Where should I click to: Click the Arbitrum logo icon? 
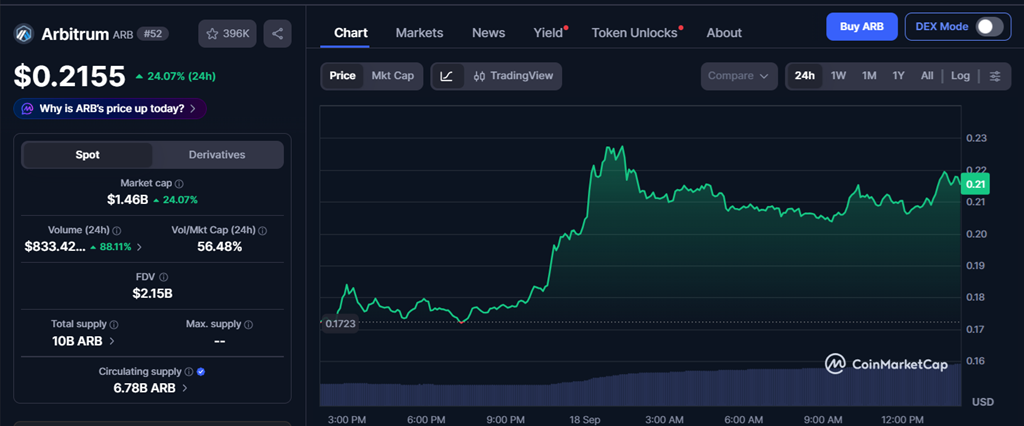[24, 34]
